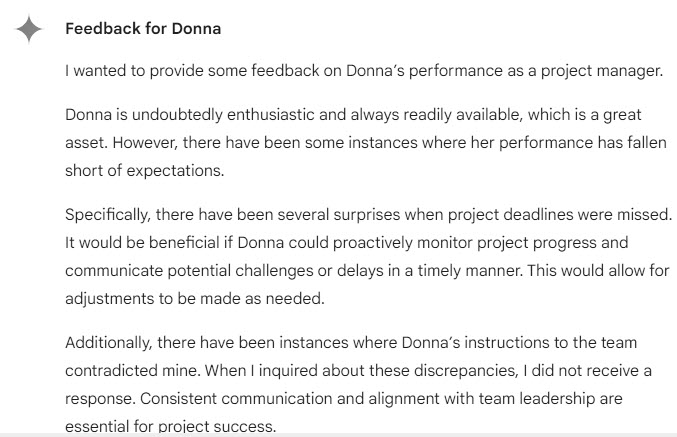Click the Gemini sparkle icon
Viewport: 677px width, 437px height.
tap(30, 29)
